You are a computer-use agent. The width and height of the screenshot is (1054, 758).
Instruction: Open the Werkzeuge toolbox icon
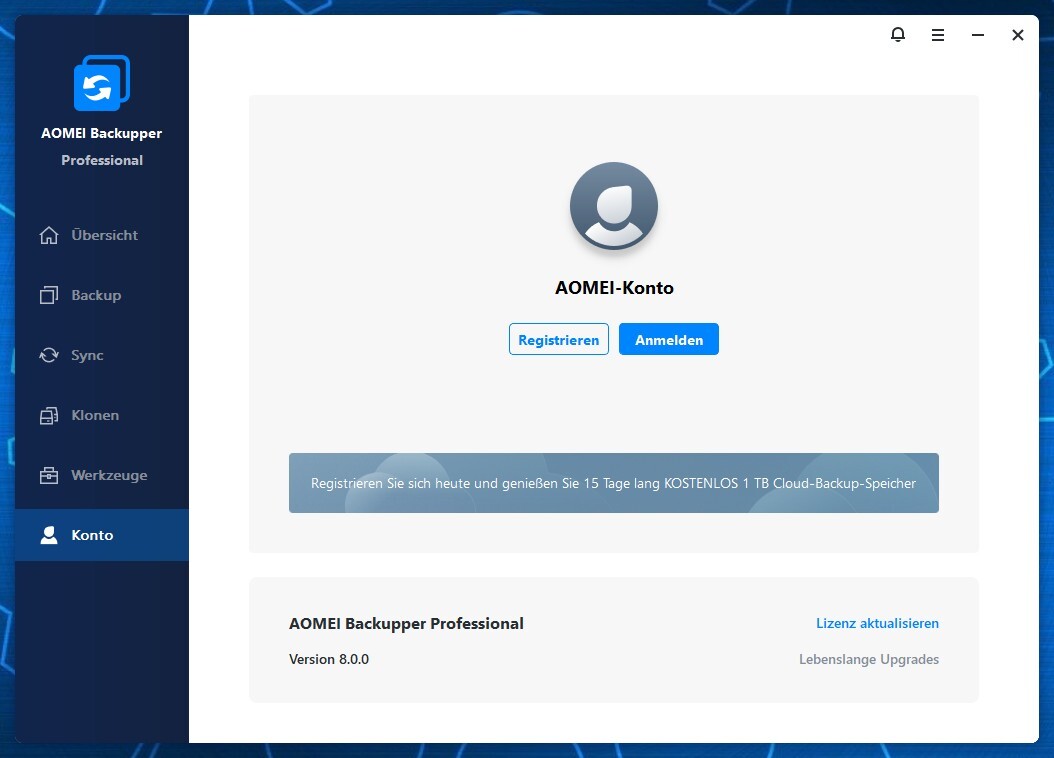48,476
